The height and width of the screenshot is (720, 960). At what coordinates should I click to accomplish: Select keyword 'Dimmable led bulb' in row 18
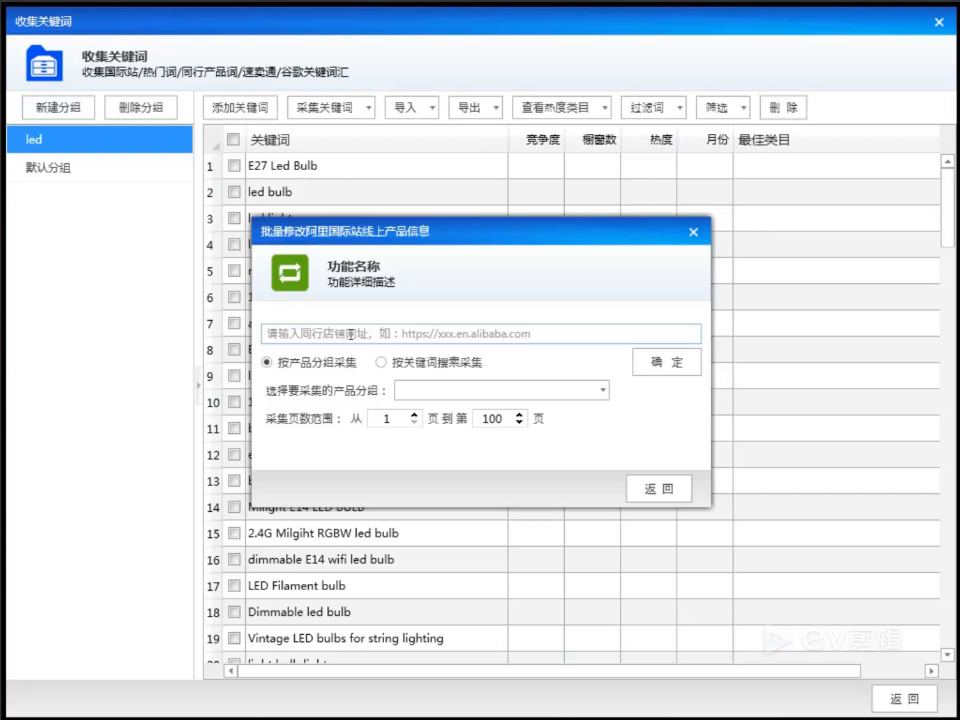(299, 612)
